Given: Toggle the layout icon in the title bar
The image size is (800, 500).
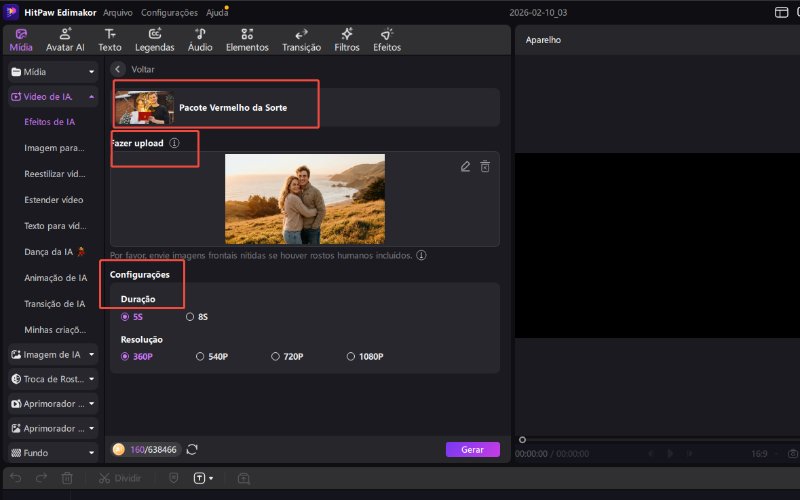Looking at the screenshot, I should (x=781, y=12).
